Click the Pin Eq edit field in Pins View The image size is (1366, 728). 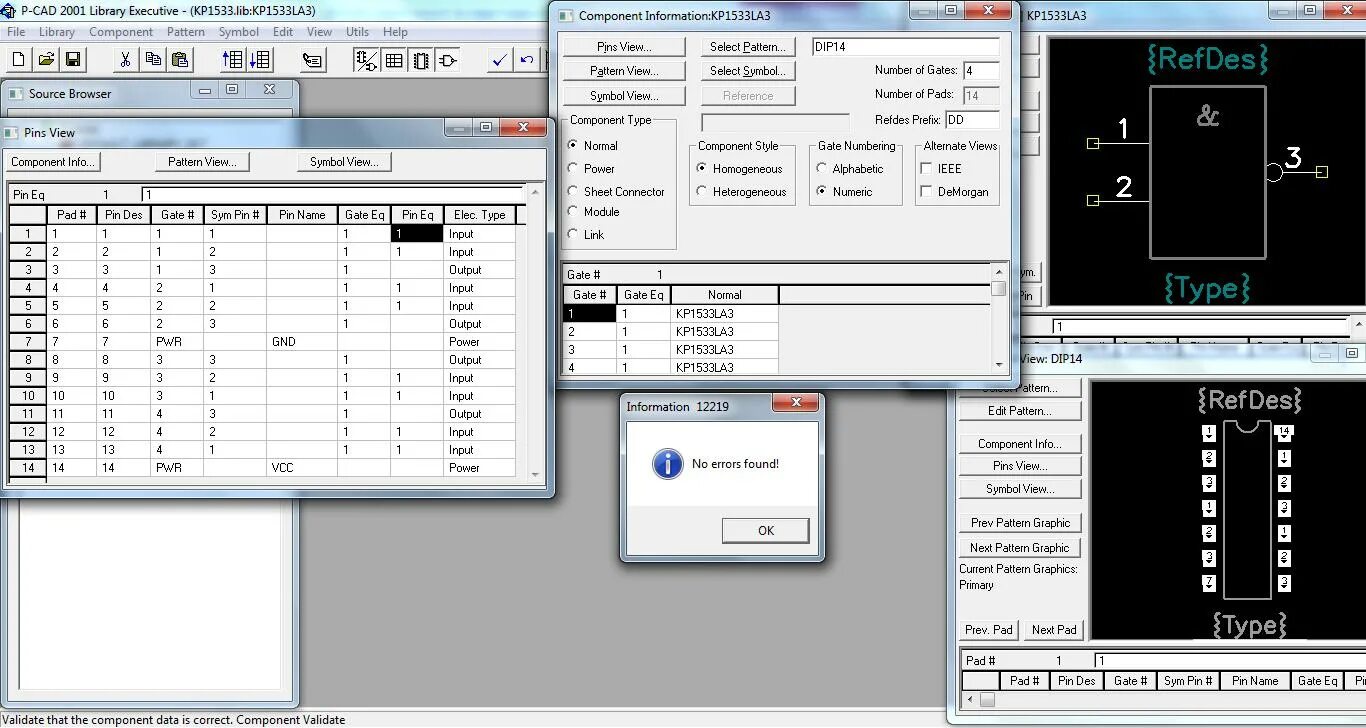pyautogui.click(x=332, y=195)
